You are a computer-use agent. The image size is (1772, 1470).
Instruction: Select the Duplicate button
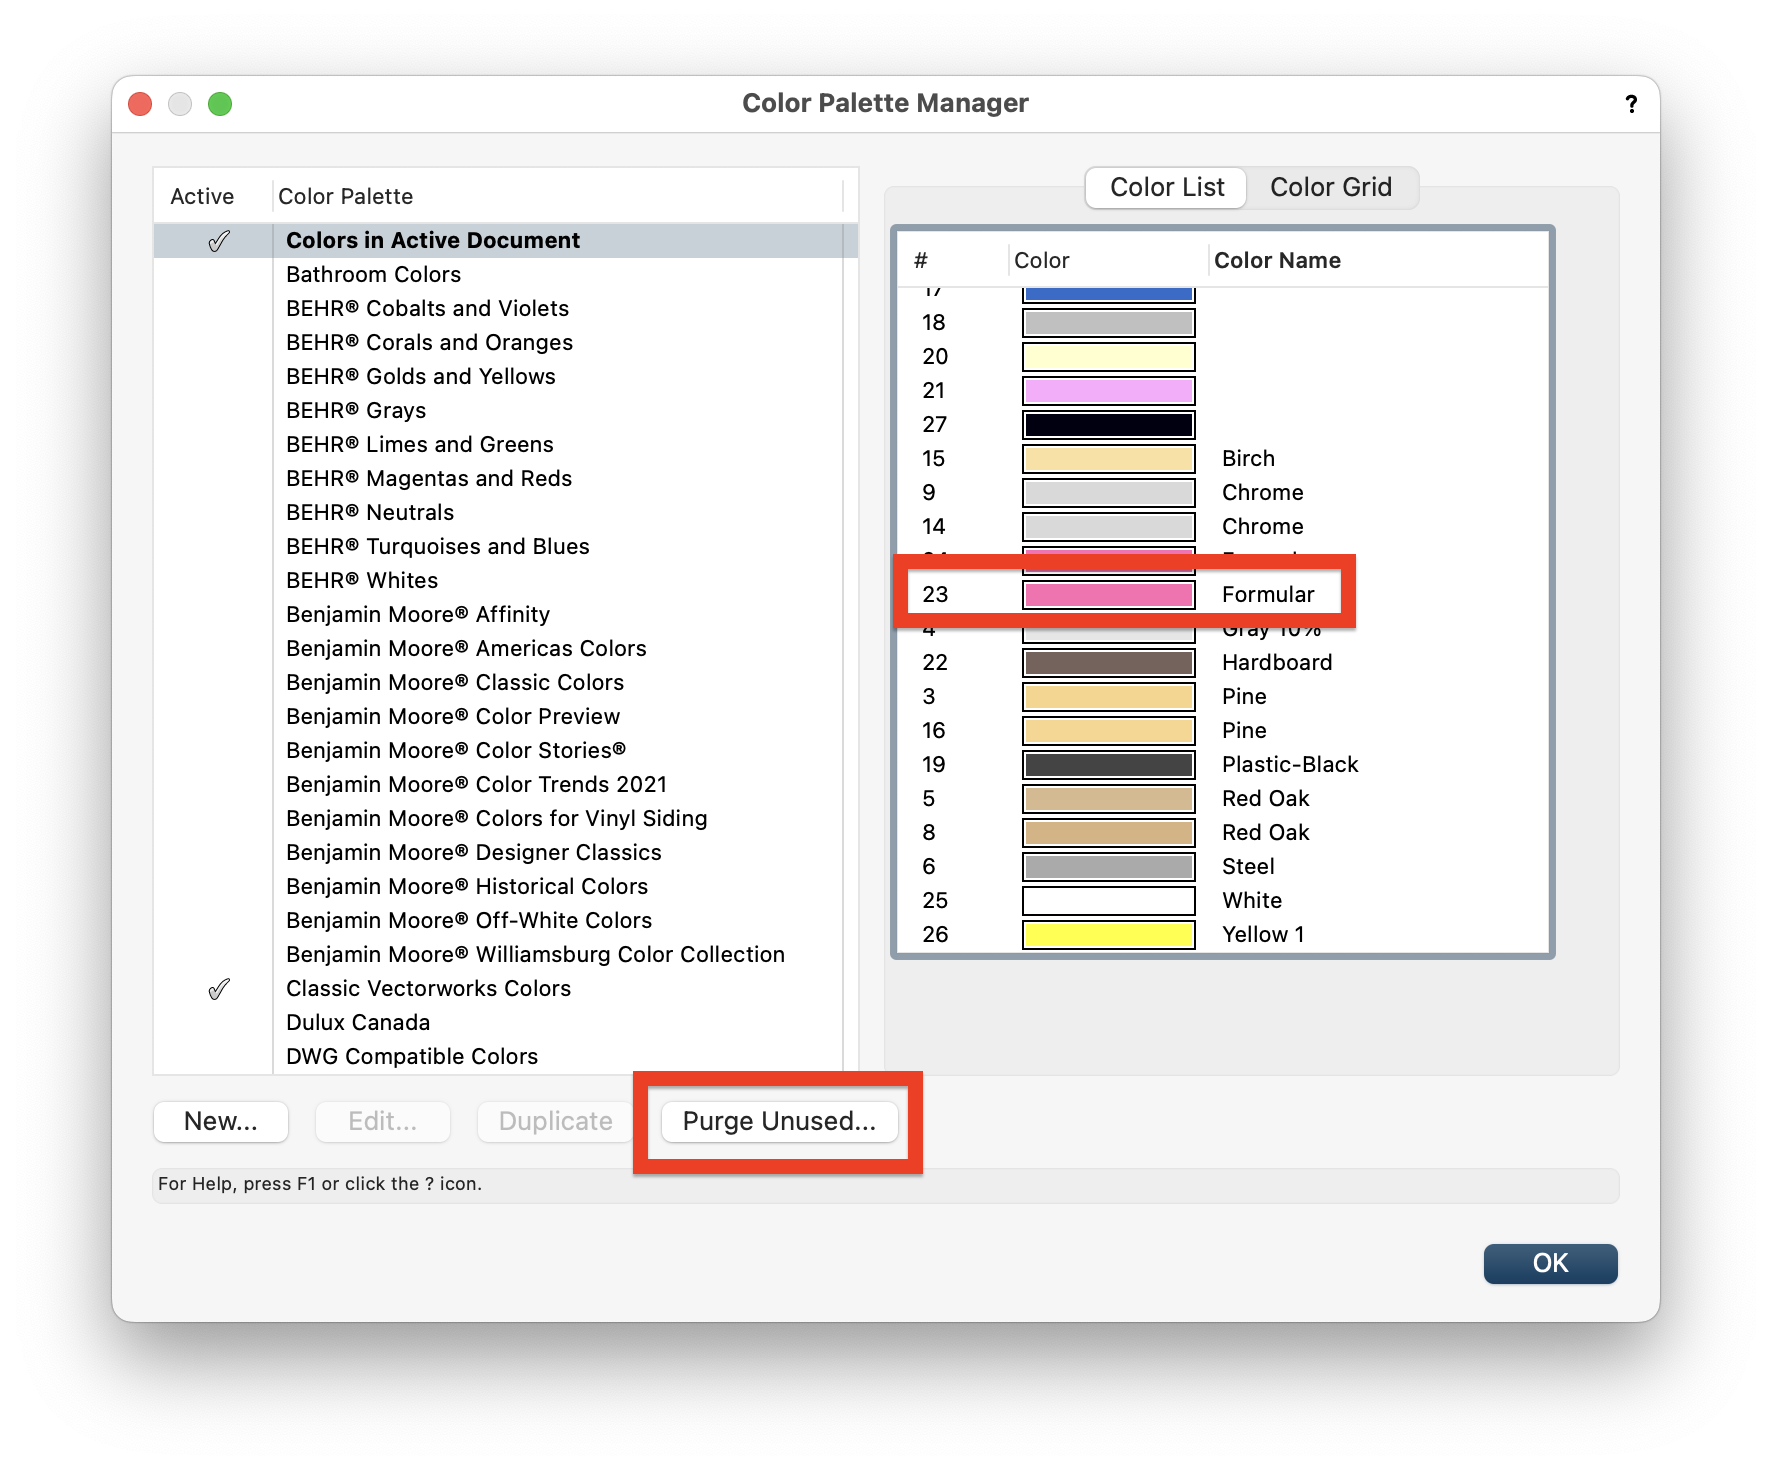(x=554, y=1121)
